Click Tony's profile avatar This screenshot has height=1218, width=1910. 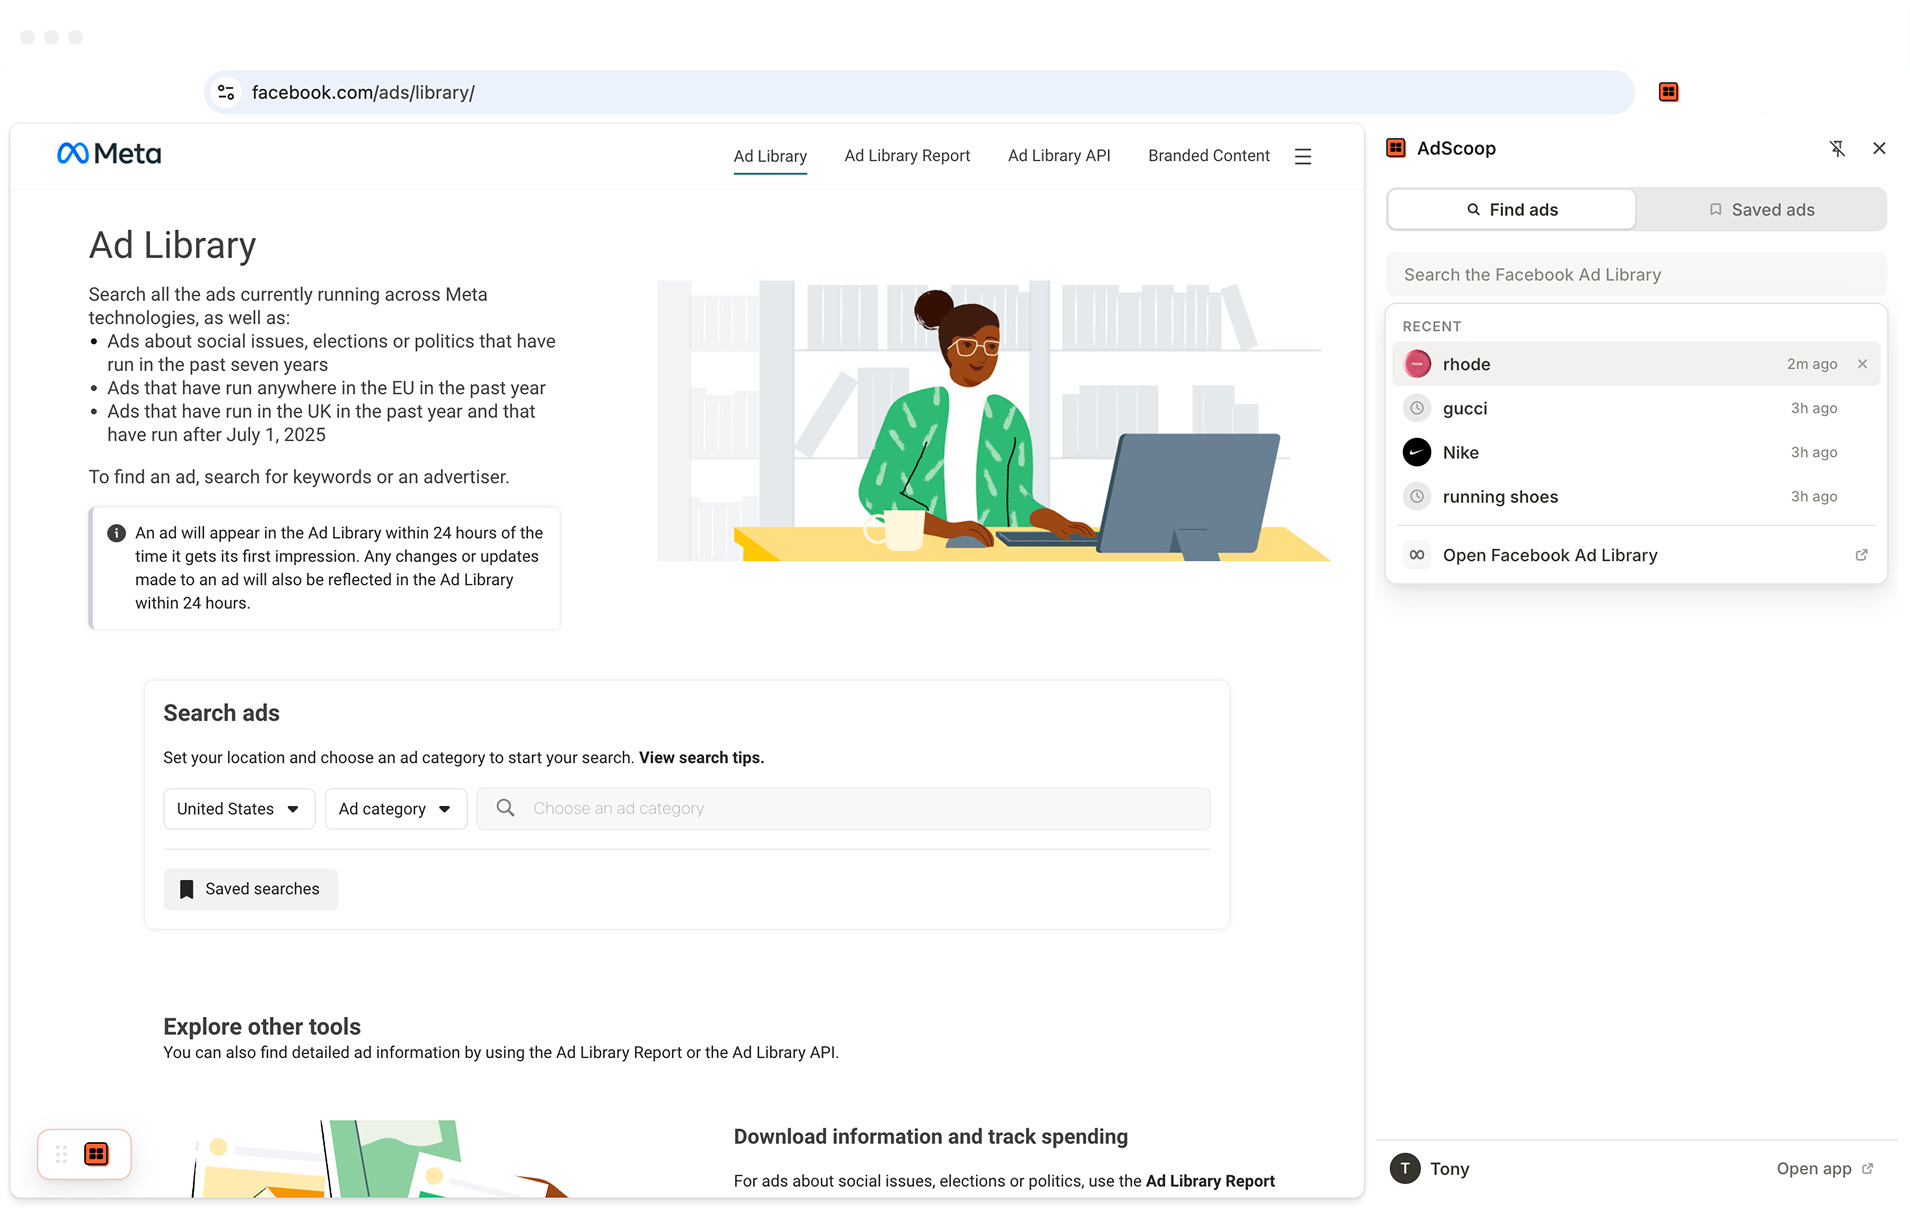[x=1405, y=1168]
